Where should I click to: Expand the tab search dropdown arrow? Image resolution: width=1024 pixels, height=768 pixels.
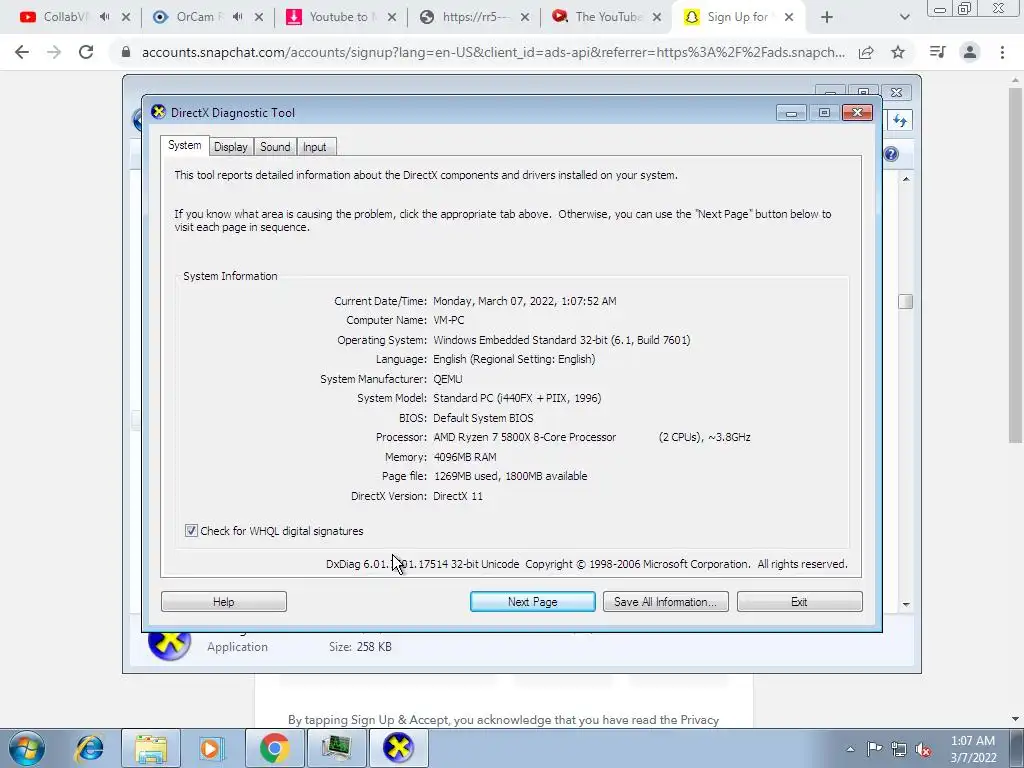(x=904, y=18)
